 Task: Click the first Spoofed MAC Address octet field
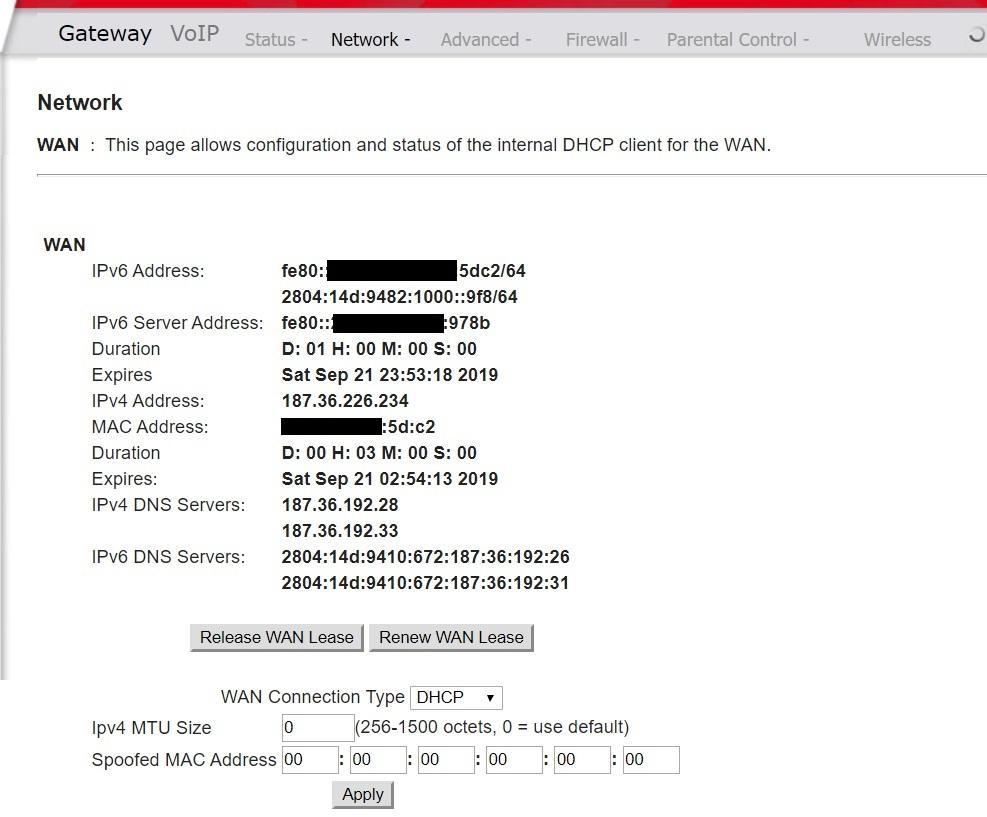pos(310,760)
